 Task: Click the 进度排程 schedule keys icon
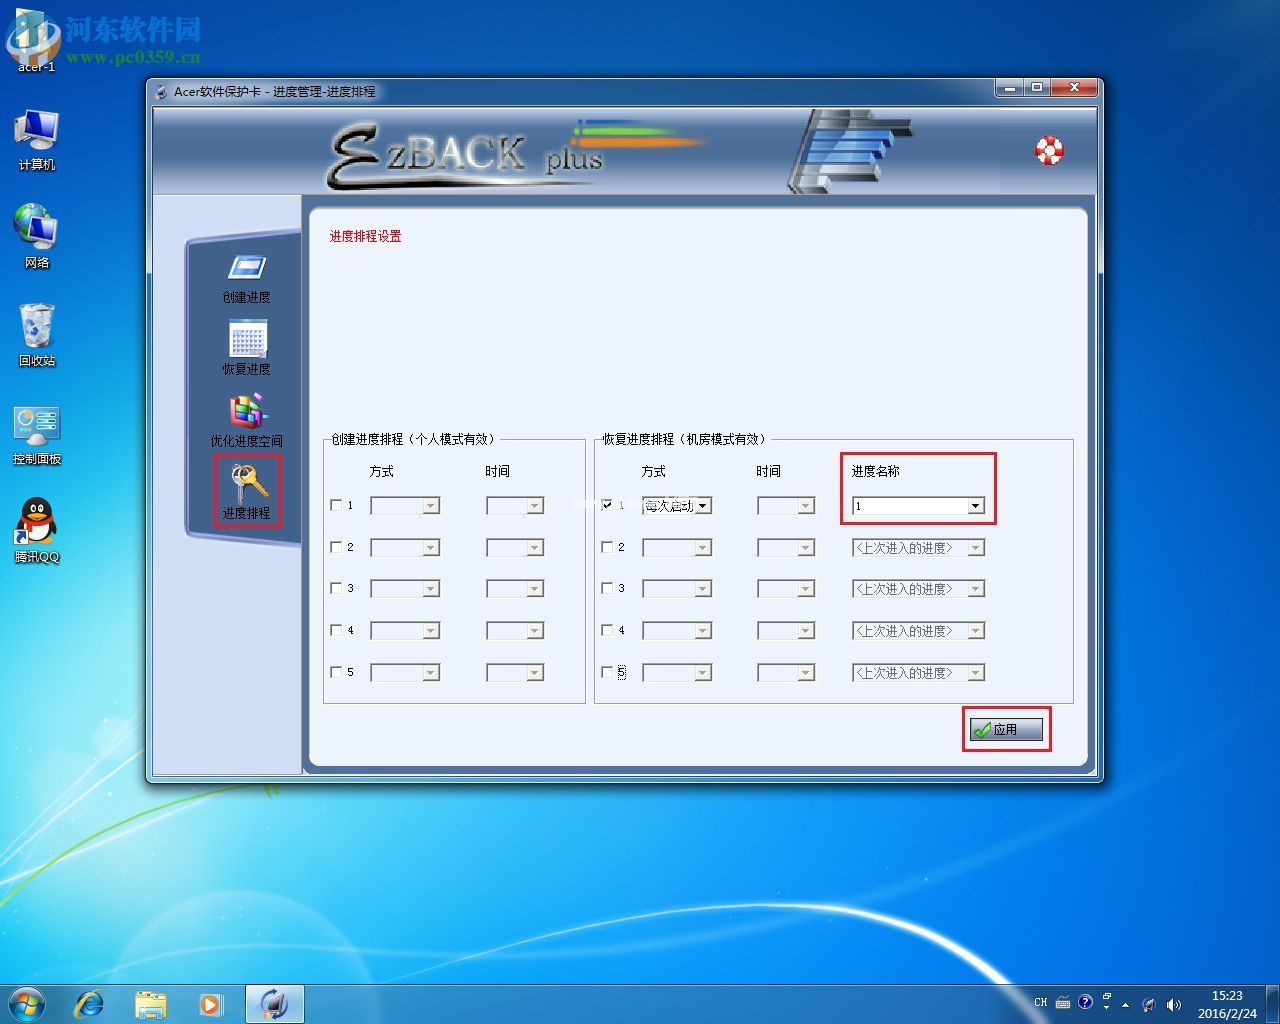tap(248, 484)
